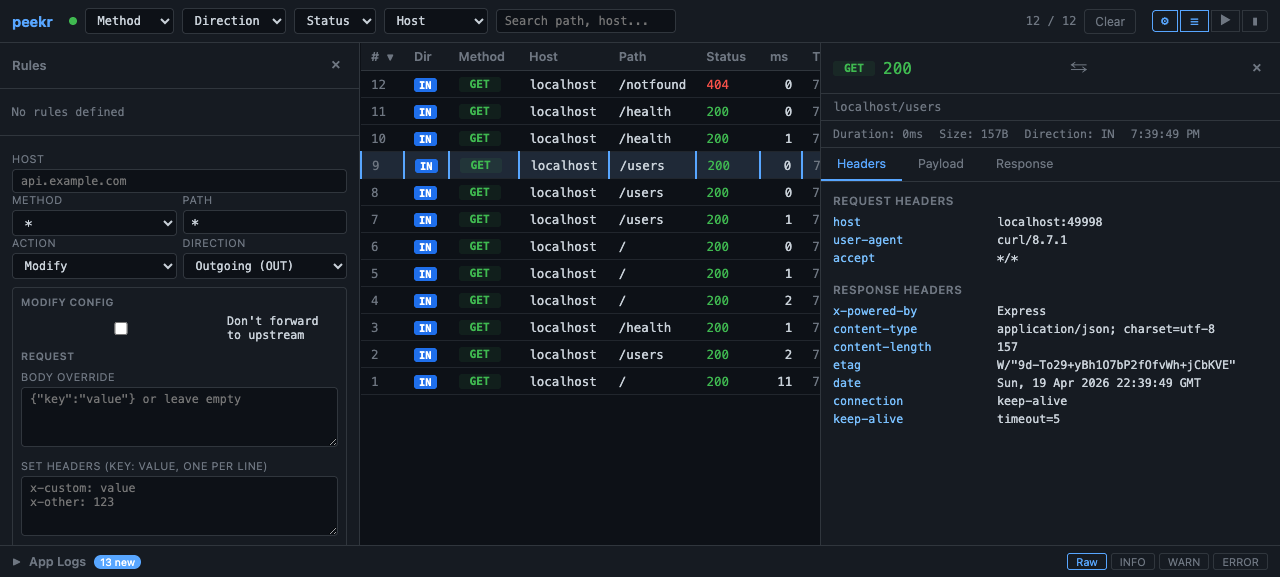Screen dimensions: 1280x577
Task: Click the 13 new logs badge
Action: (117, 562)
